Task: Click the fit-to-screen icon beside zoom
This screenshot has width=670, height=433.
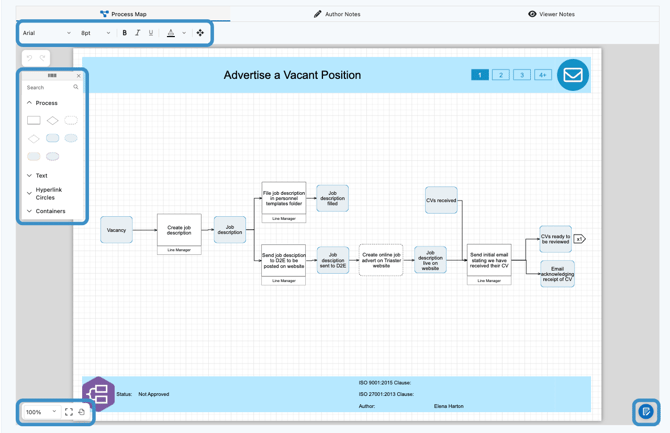Action: (69, 412)
